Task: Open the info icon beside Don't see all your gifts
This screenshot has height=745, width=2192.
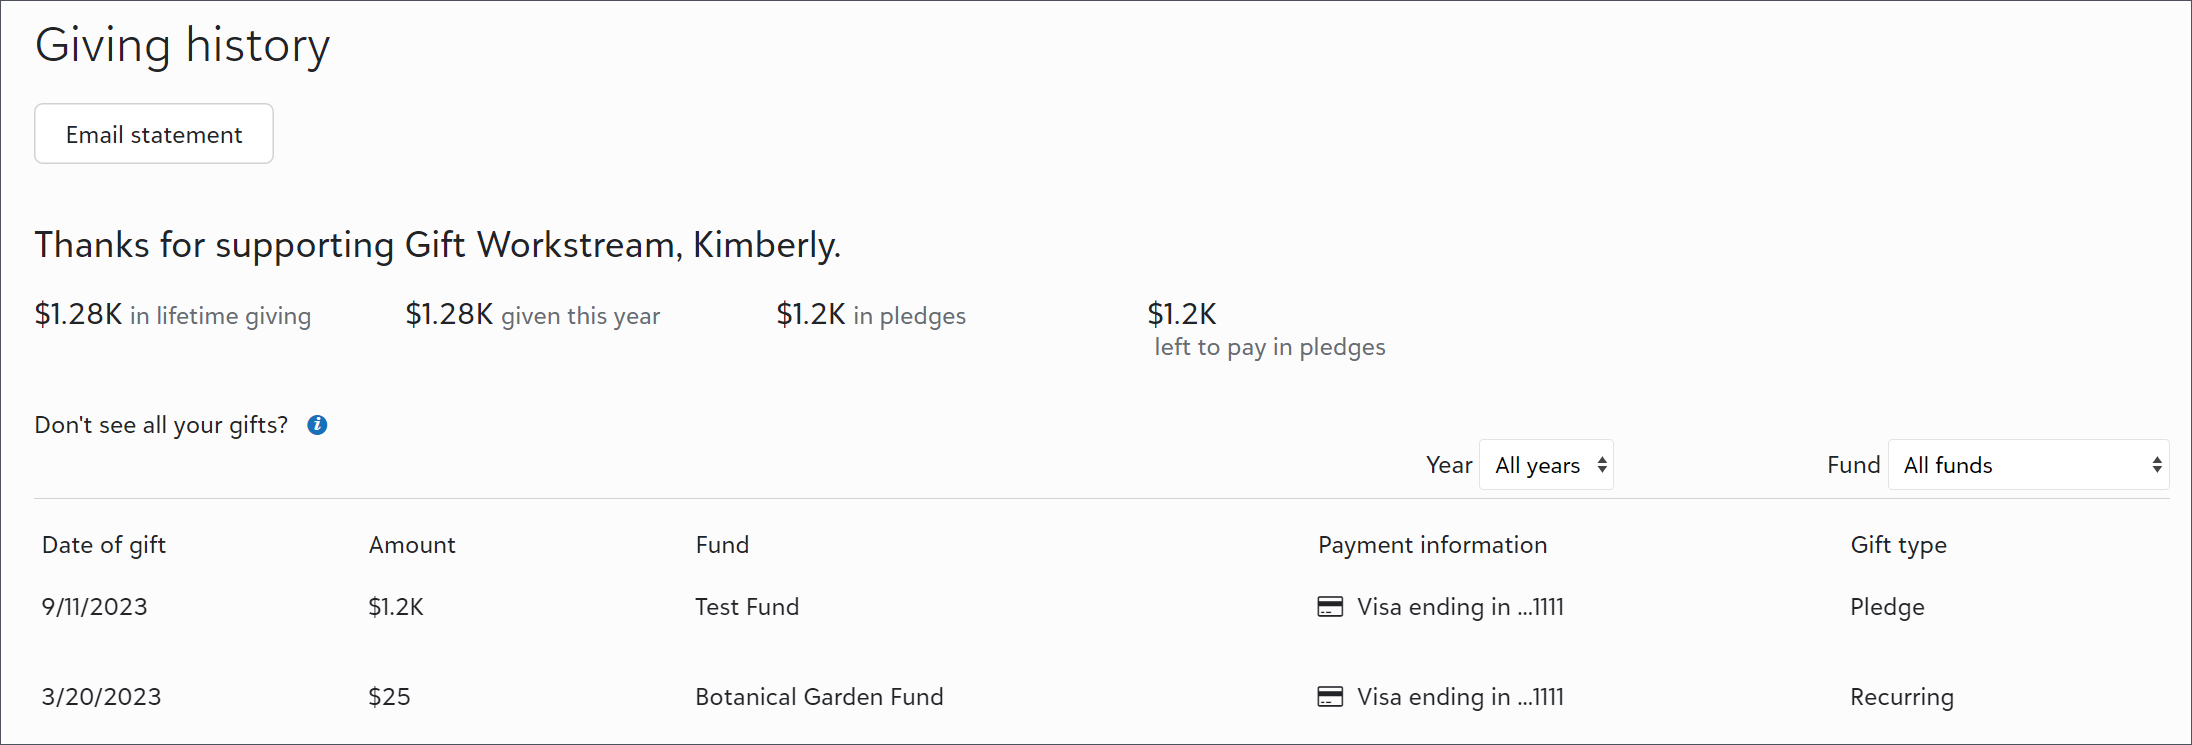Action: 317,425
